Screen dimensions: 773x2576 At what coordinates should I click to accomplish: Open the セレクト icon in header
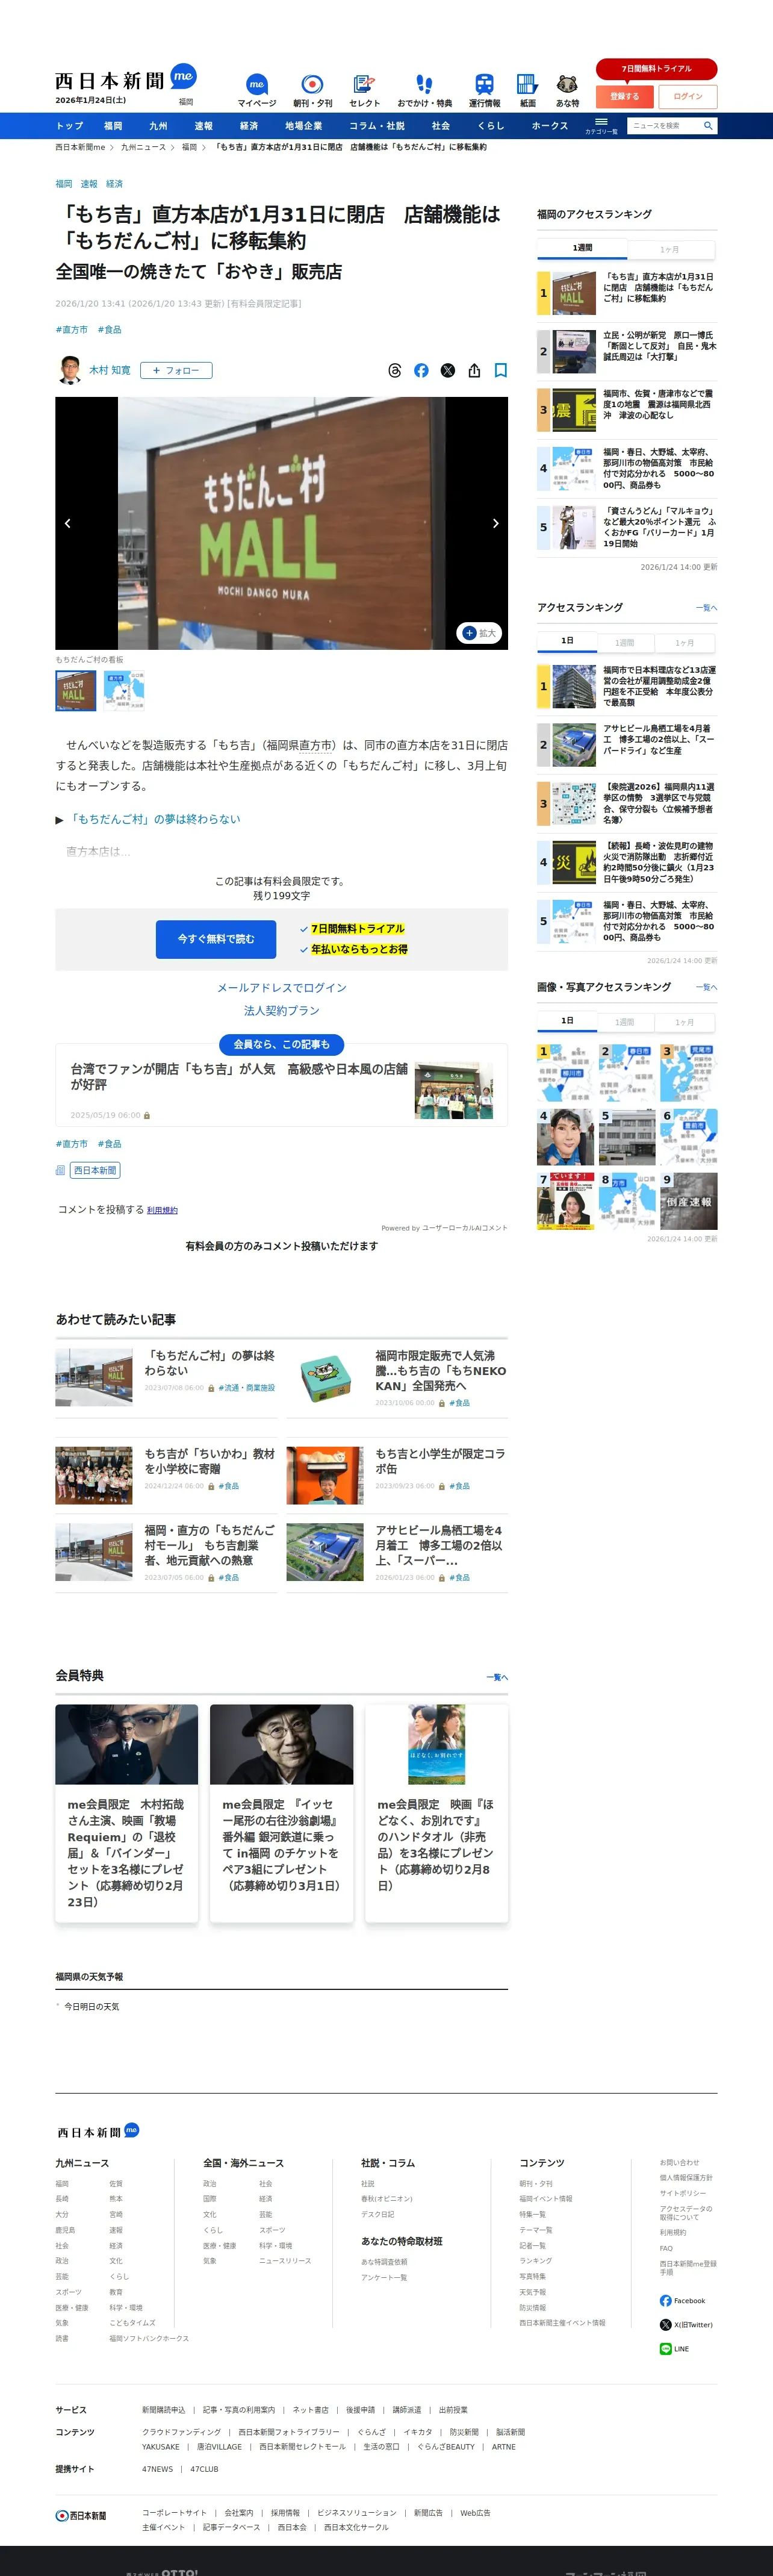(364, 90)
